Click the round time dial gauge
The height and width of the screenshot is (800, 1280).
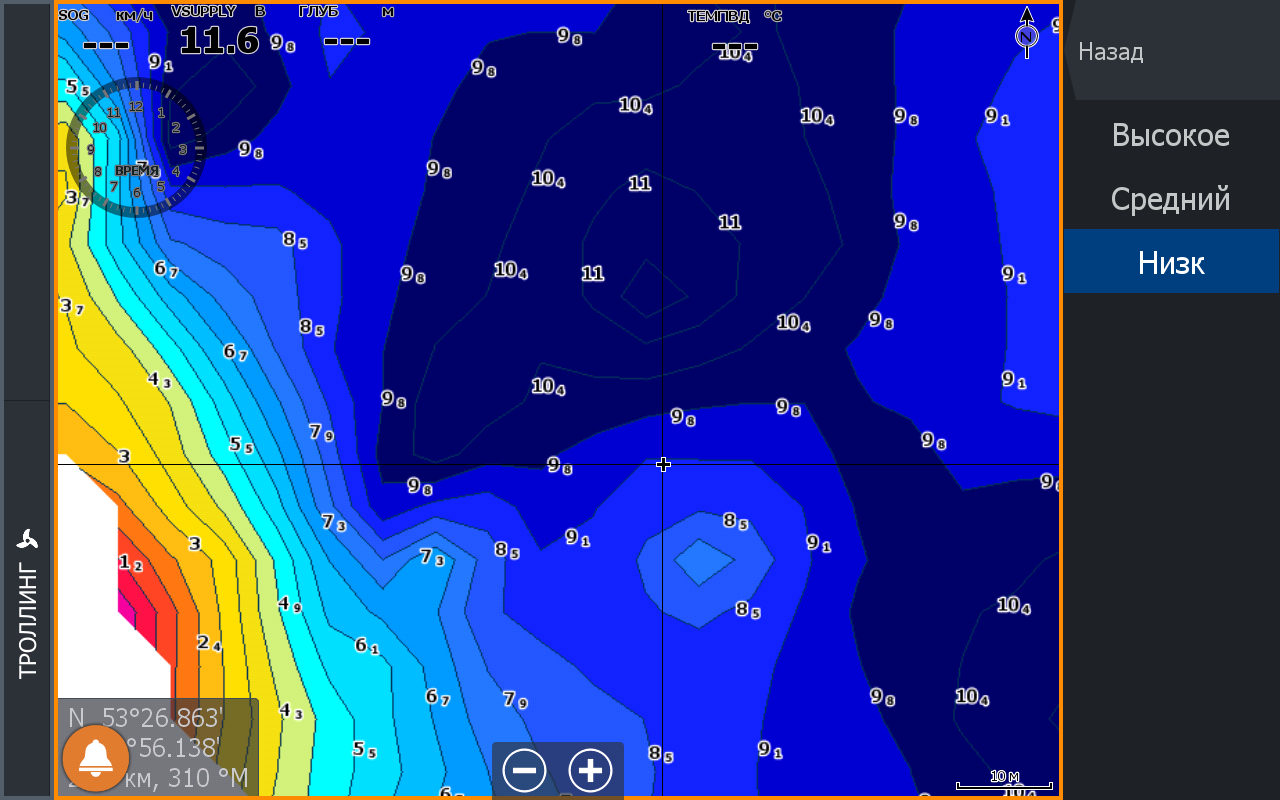(136, 148)
